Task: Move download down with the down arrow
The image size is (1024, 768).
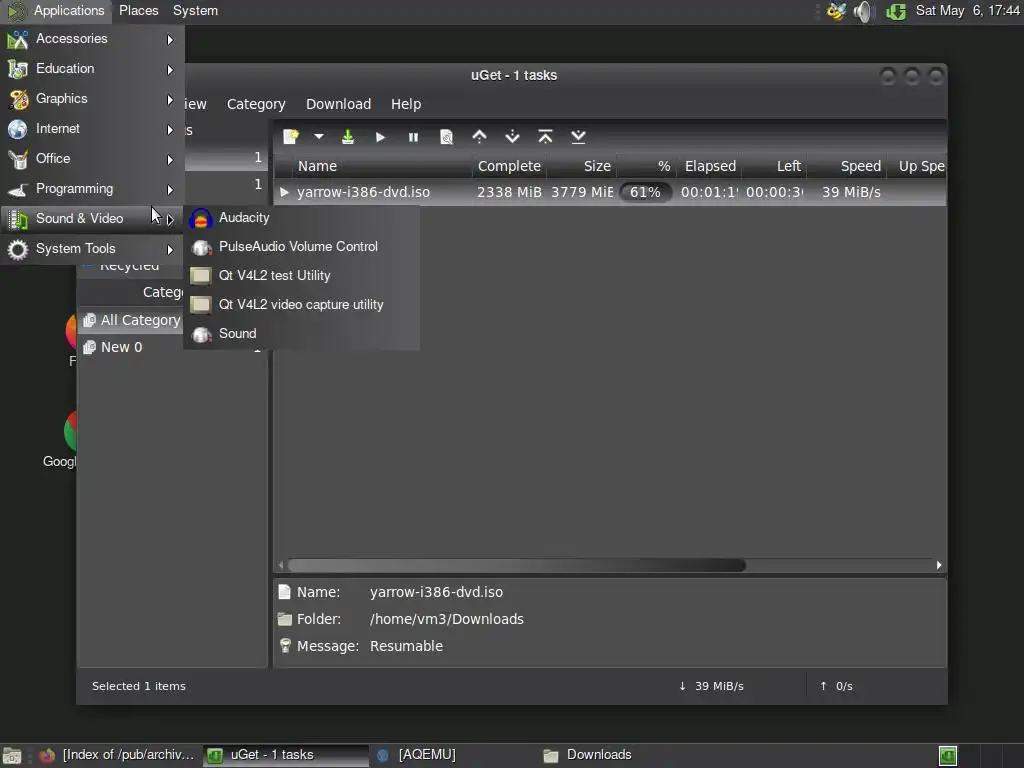Action: pos(513,136)
